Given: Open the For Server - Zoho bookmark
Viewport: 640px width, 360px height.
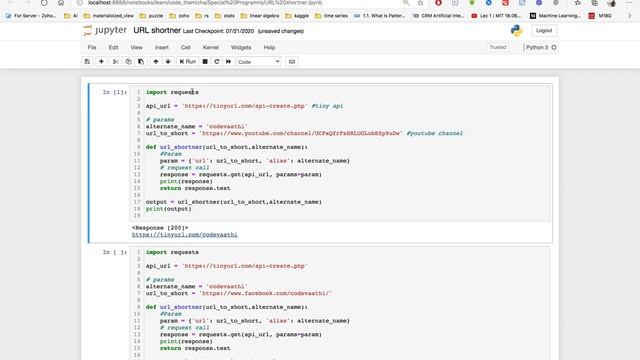Looking at the screenshot, I should click(31, 16).
